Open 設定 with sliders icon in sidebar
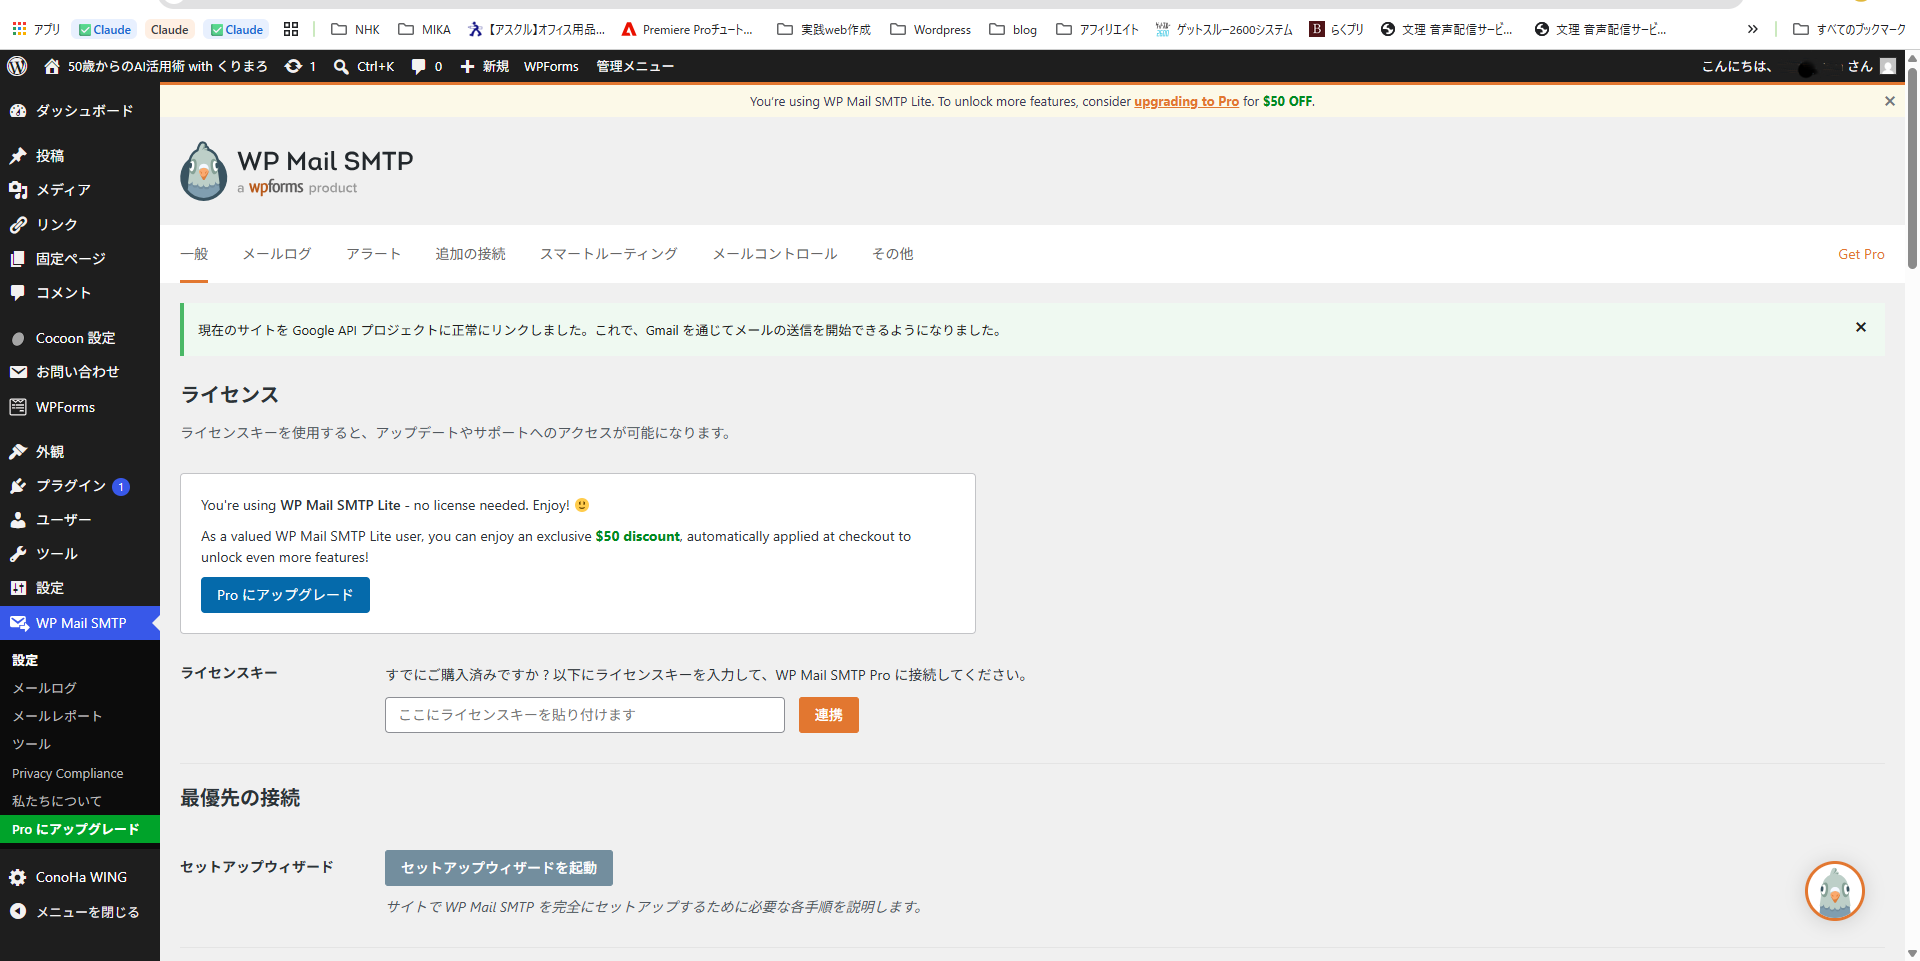1920x961 pixels. click(x=80, y=588)
